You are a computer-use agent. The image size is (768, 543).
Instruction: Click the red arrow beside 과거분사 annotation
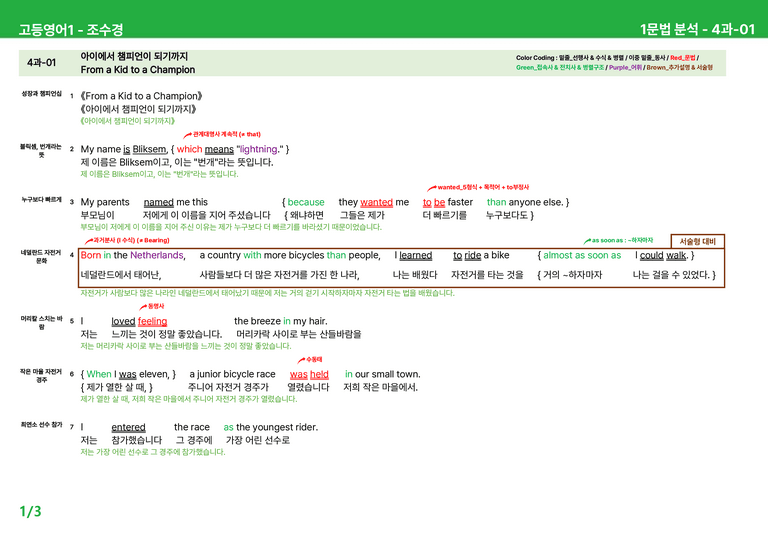click(x=89, y=240)
